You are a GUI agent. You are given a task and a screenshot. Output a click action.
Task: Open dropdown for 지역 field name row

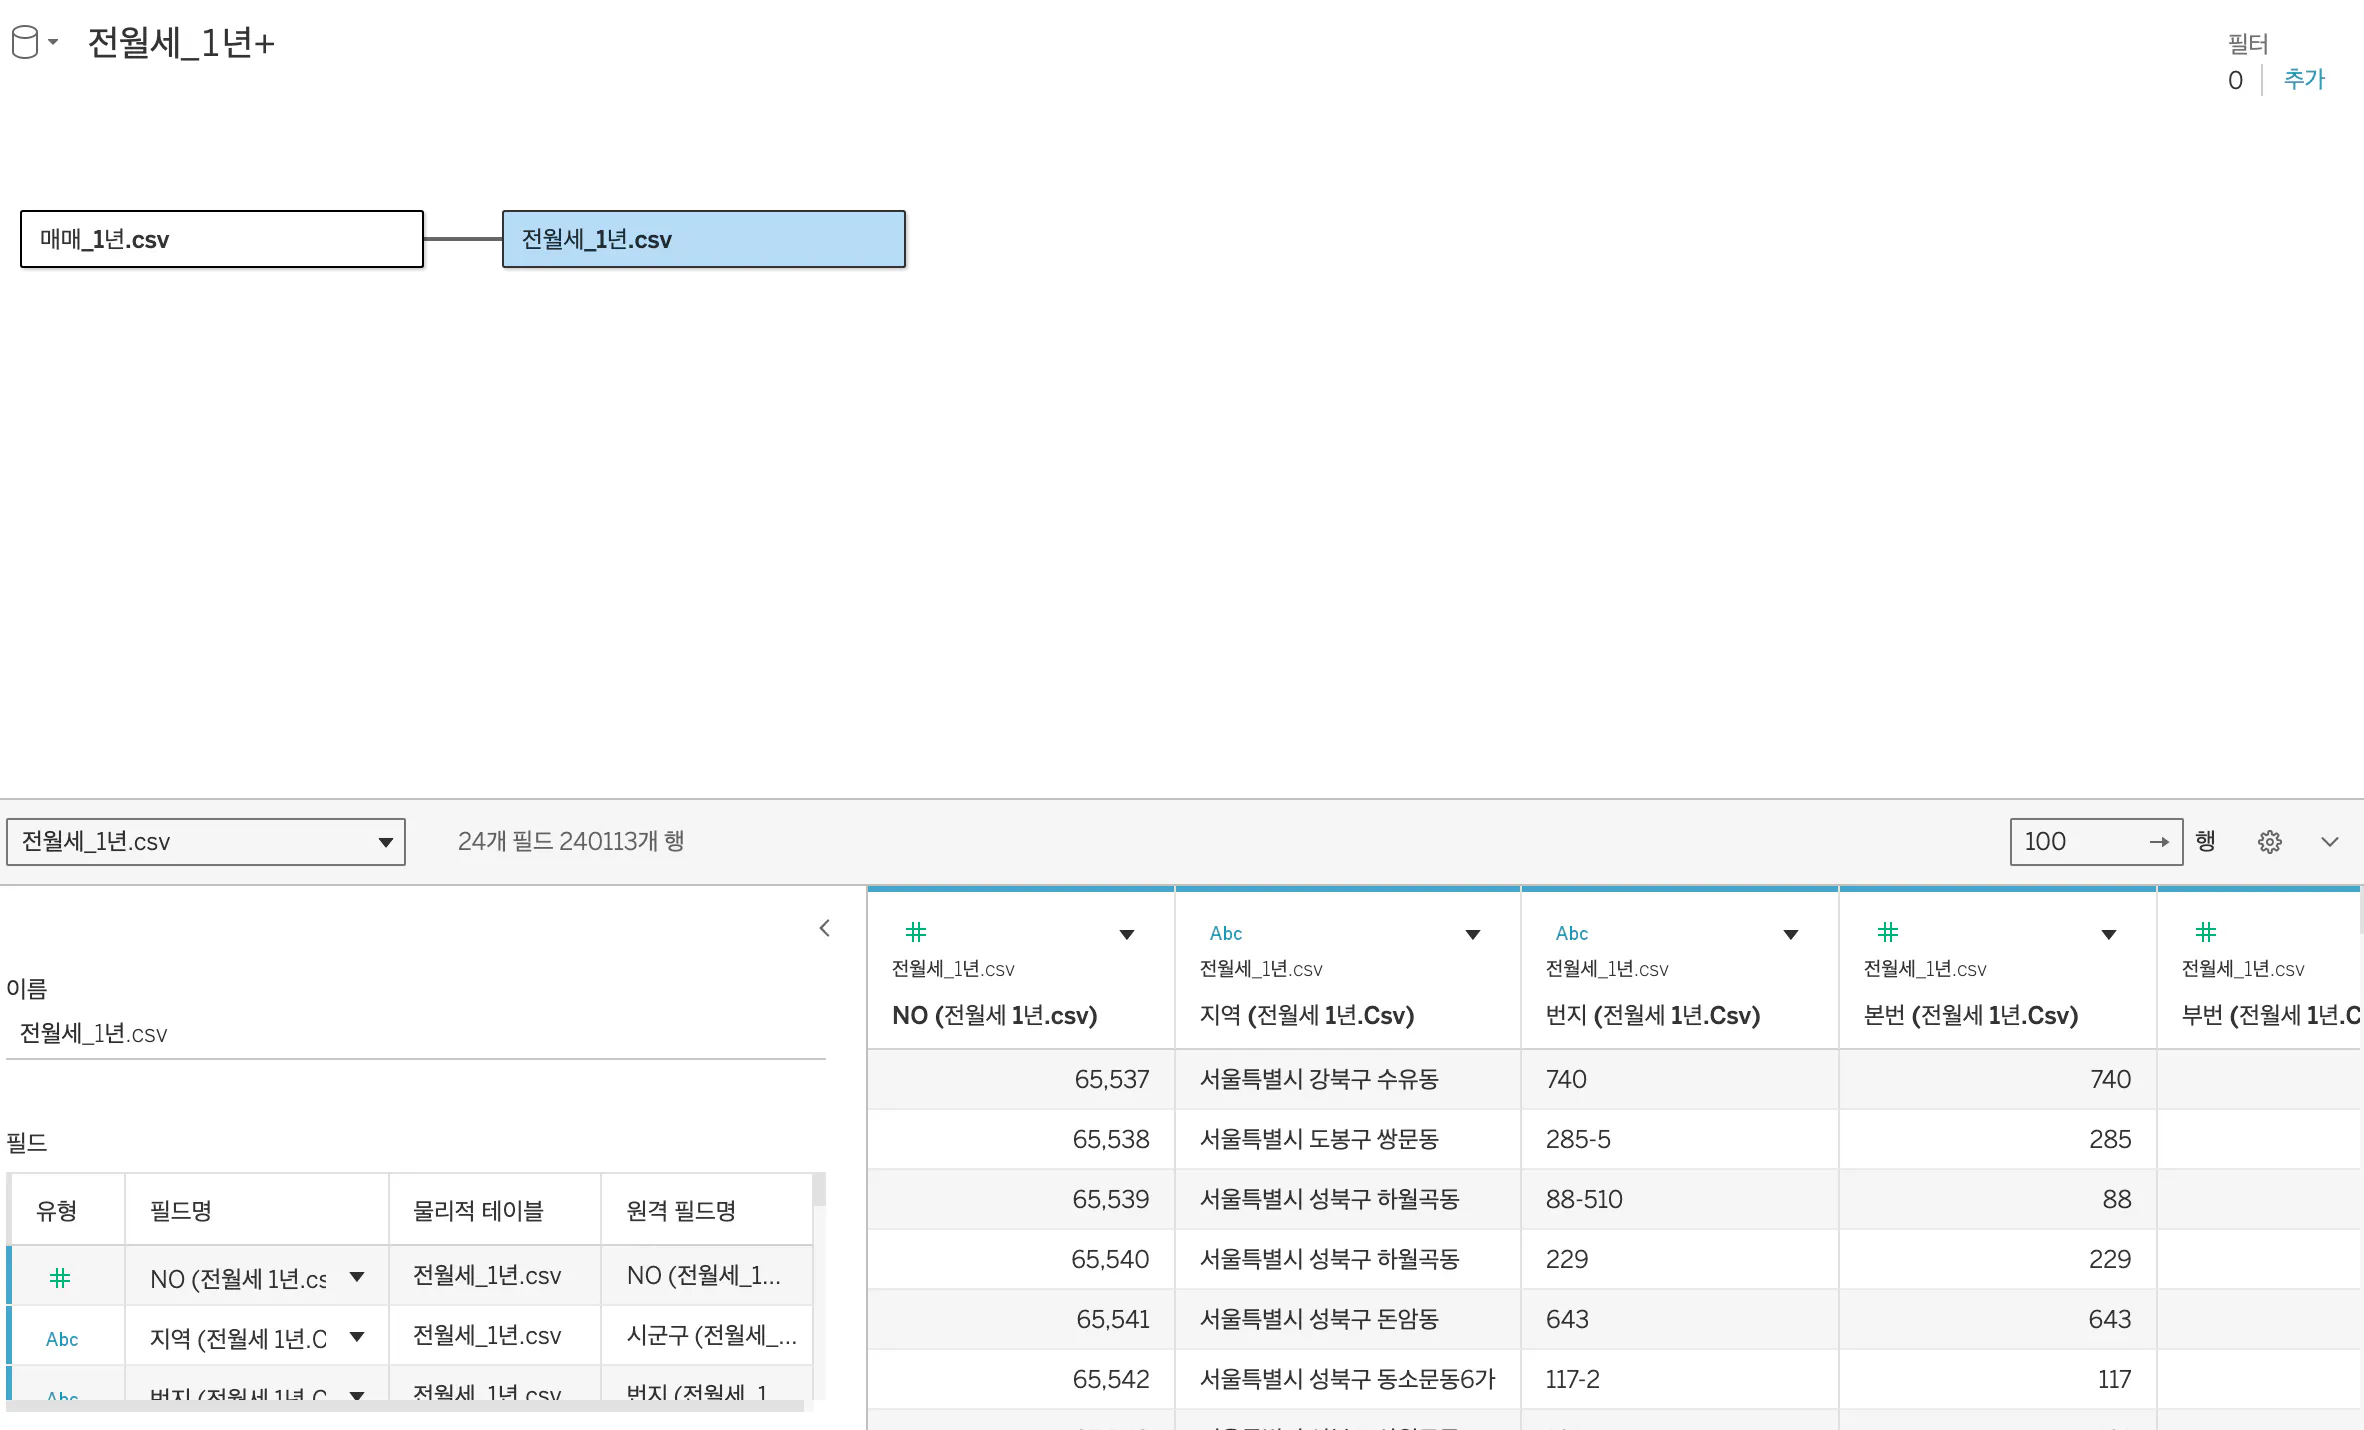(357, 1337)
